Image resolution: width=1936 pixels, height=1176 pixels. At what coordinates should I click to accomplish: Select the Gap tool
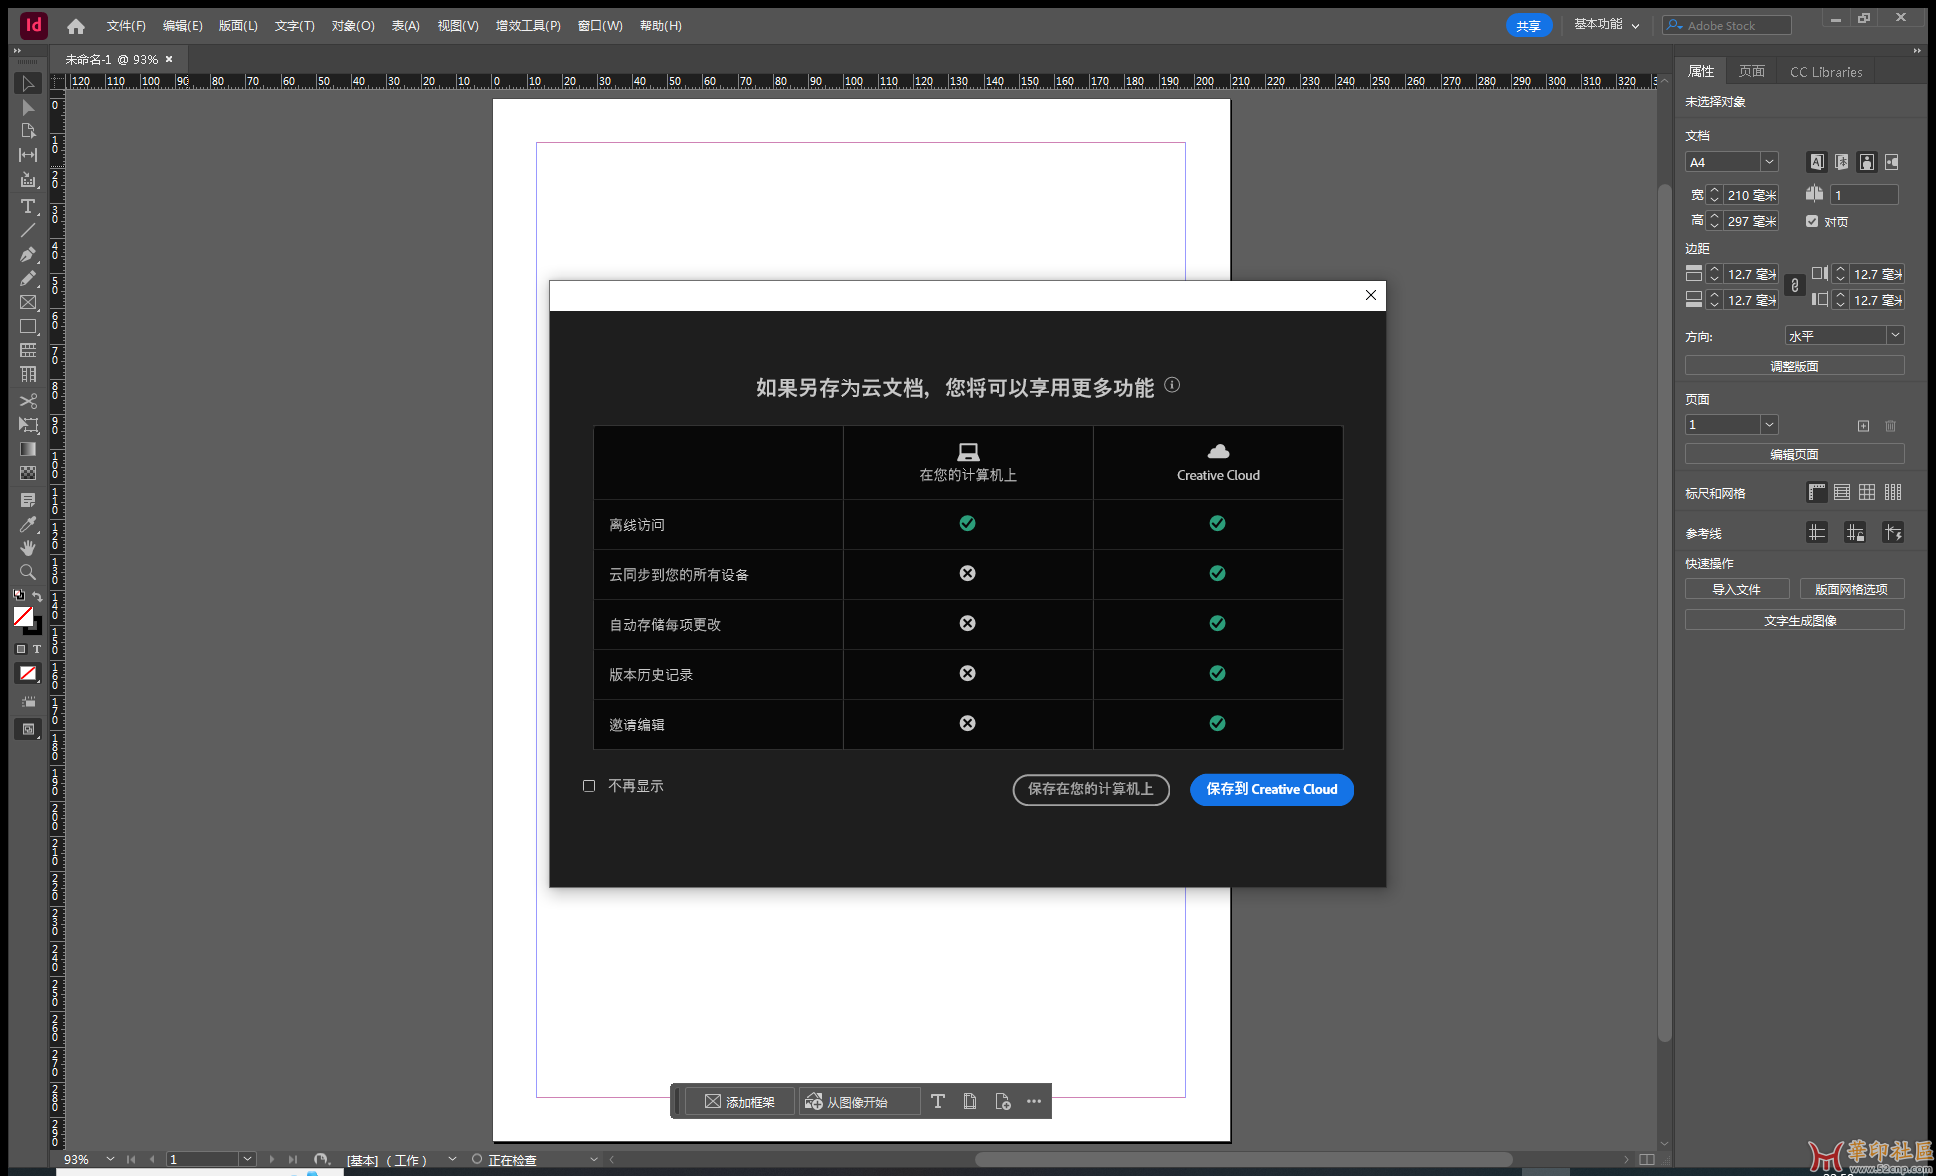click(28, 155)
